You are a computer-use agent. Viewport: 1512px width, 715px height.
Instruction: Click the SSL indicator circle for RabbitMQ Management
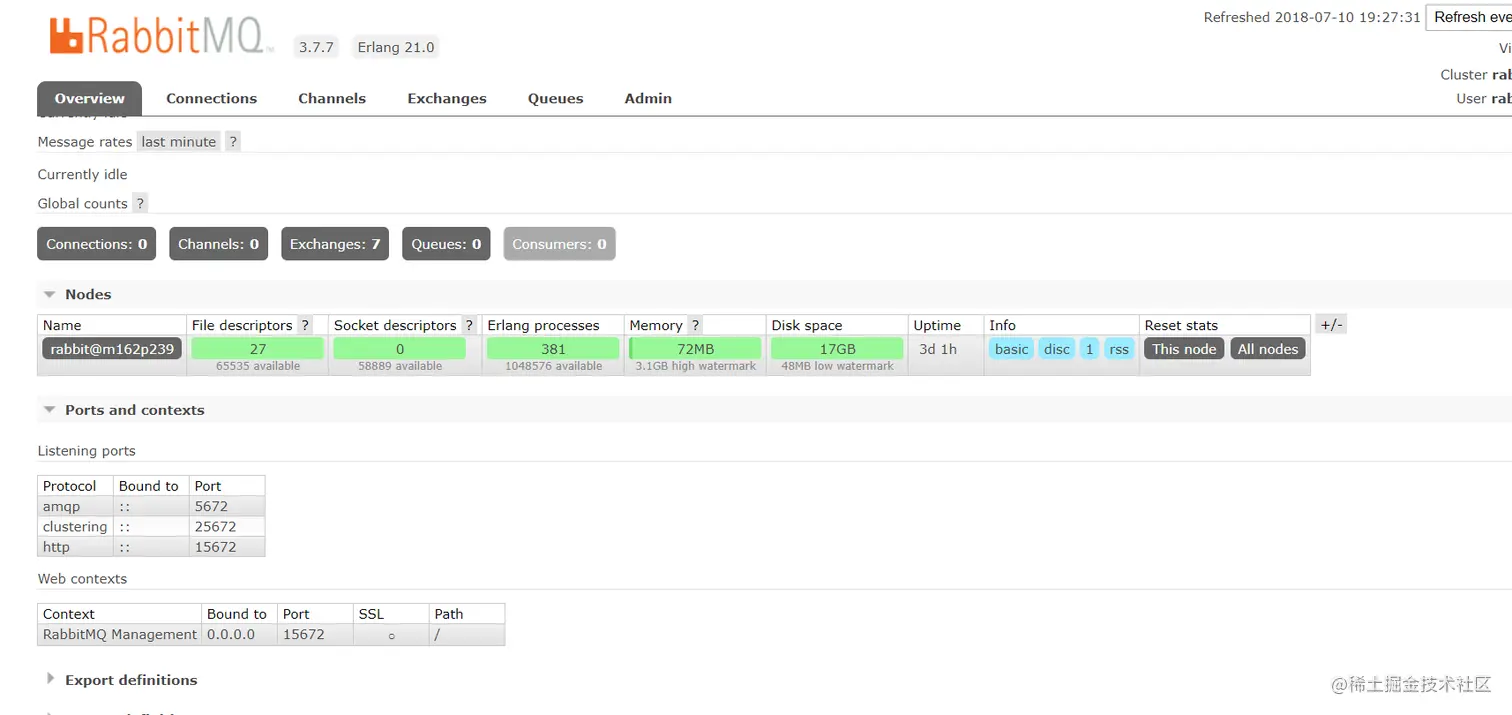tap(391, 636)
